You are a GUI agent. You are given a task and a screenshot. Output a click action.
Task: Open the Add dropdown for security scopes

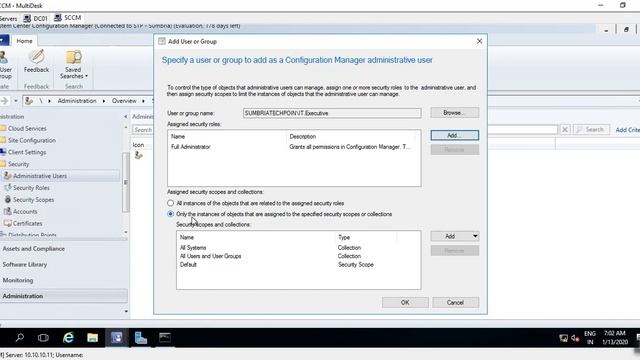(475, 236)
